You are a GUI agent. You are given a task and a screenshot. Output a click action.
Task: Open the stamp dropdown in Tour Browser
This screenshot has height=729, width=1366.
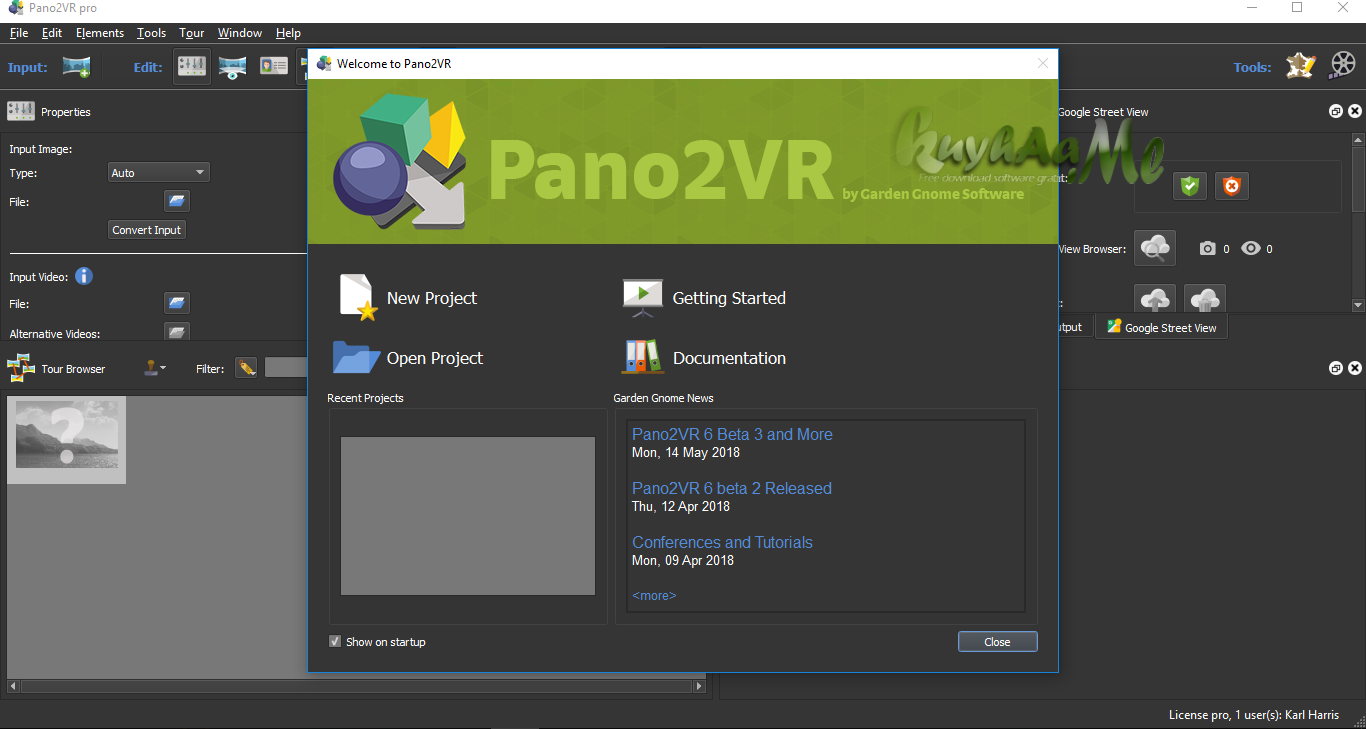(x=154, y=369)
